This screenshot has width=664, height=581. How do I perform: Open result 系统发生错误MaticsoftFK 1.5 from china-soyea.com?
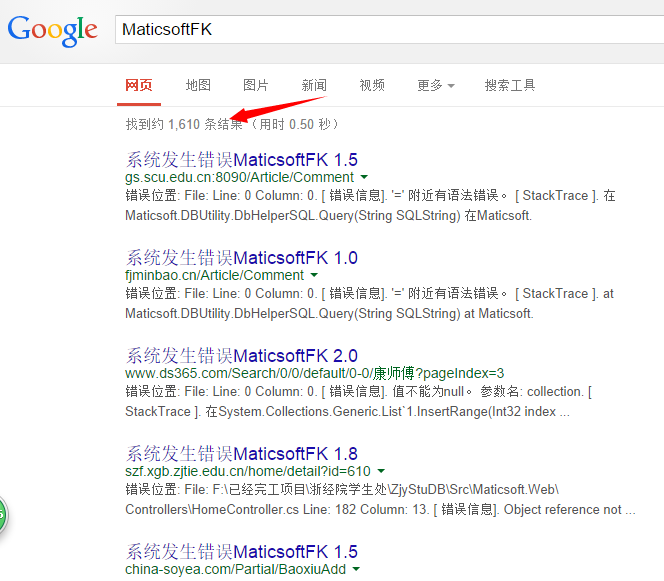click(241, 551)
